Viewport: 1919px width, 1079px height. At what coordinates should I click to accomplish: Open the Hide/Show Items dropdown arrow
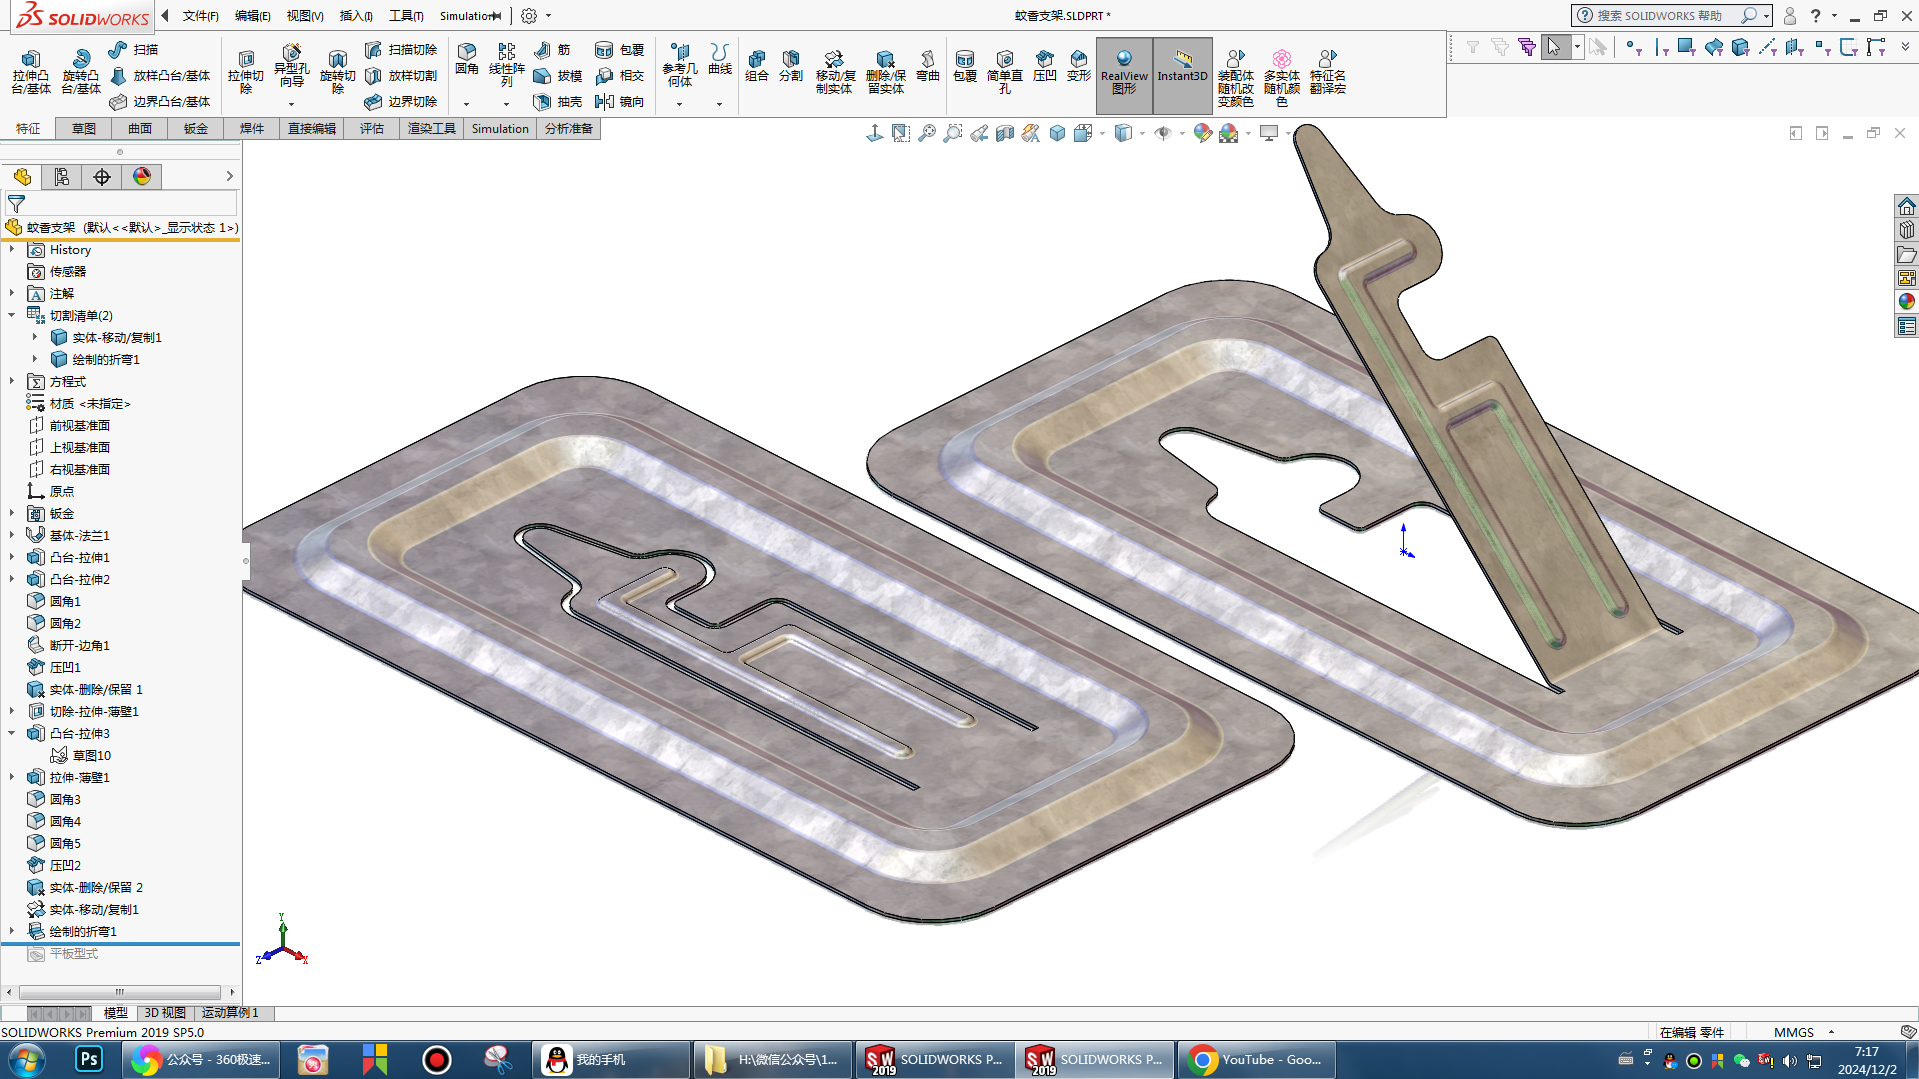pyautogui.click(x=1182, y=133)
